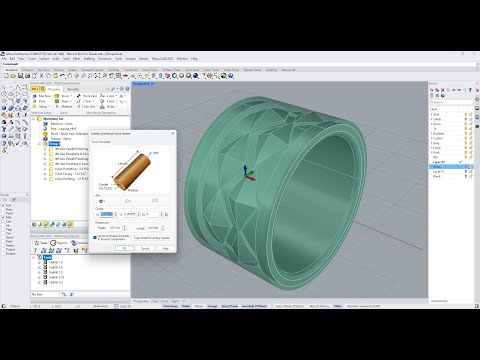Switch to the Simulate tab

coord(73,89)
